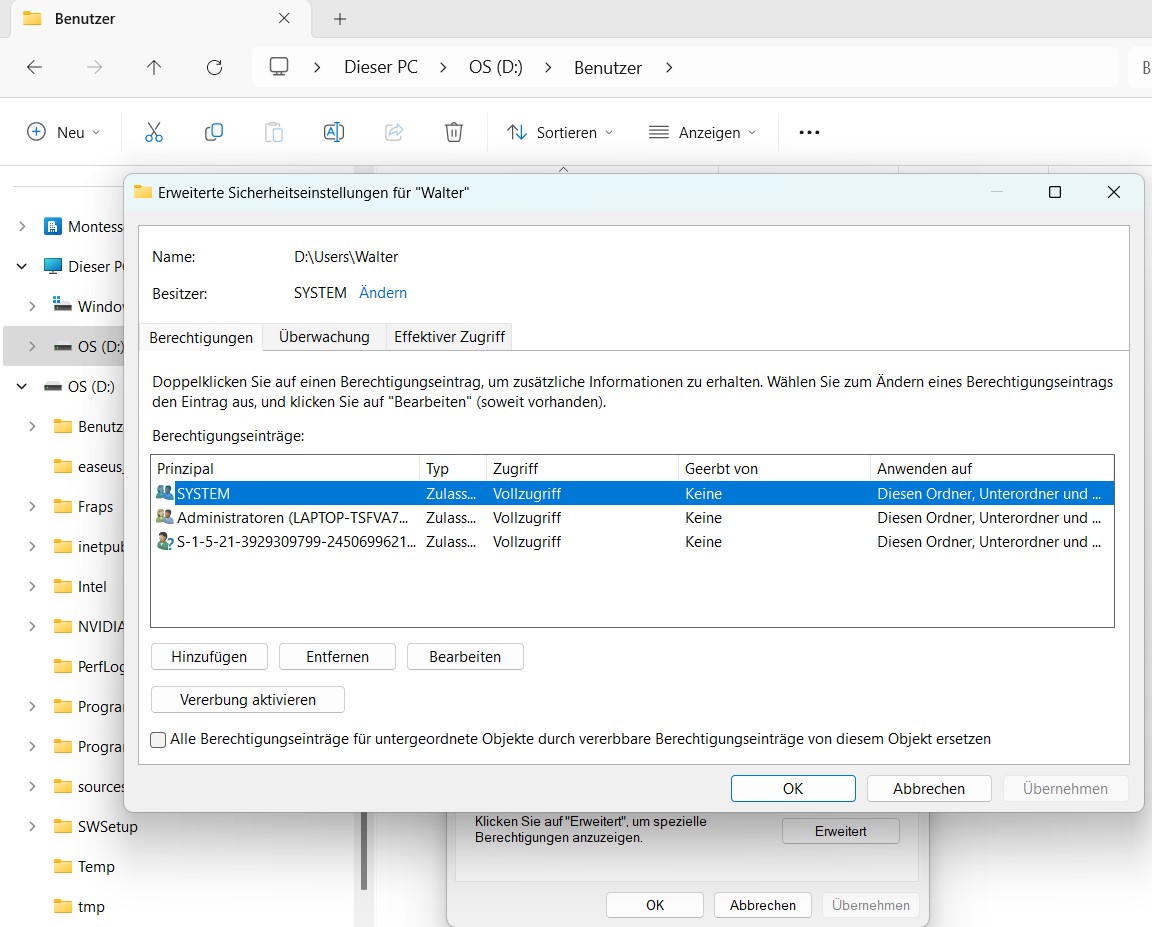This screenshot has width=1152, height=927.
Task: Click the Administratoren principal group icon
Action: pyautogui.click(x=165, y=517)
